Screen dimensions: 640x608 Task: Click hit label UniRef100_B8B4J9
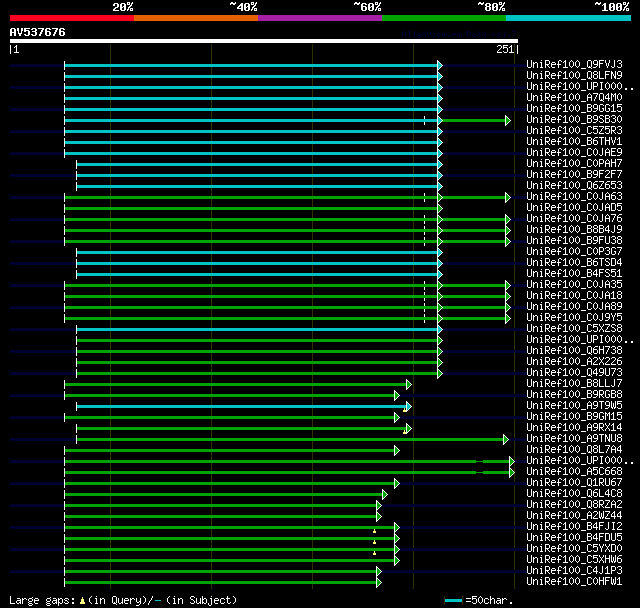[574, 230]
